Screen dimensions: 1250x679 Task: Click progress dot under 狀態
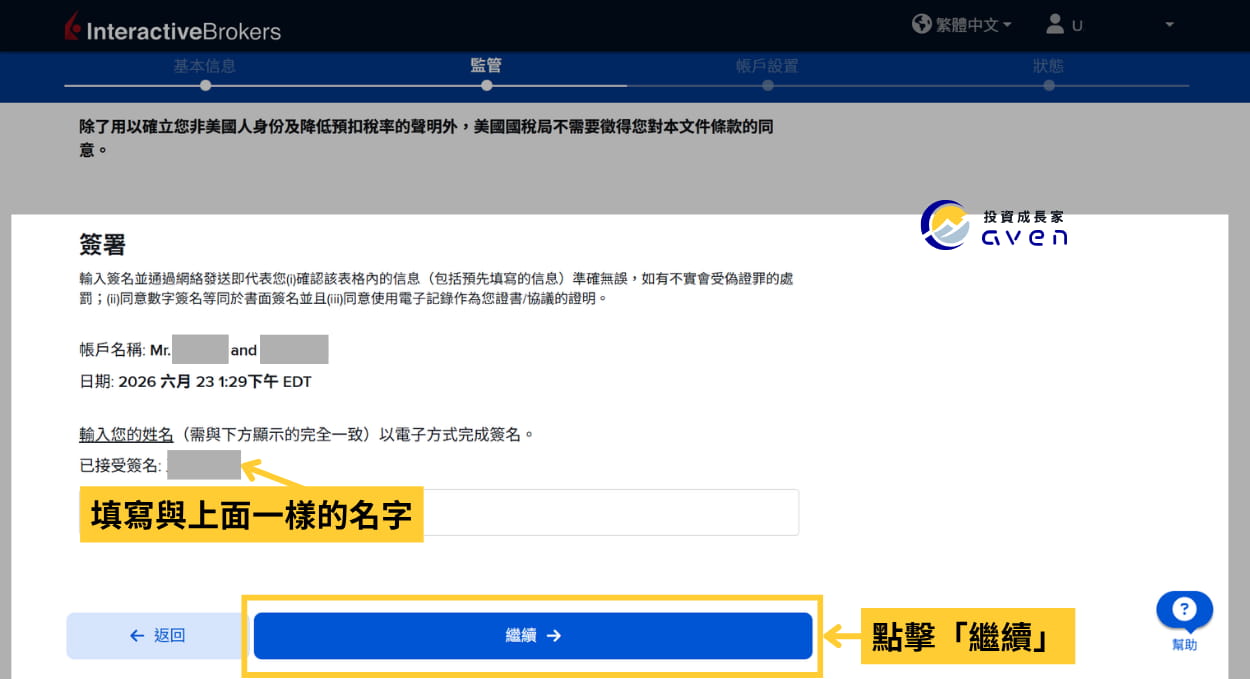click(1048, 85)
